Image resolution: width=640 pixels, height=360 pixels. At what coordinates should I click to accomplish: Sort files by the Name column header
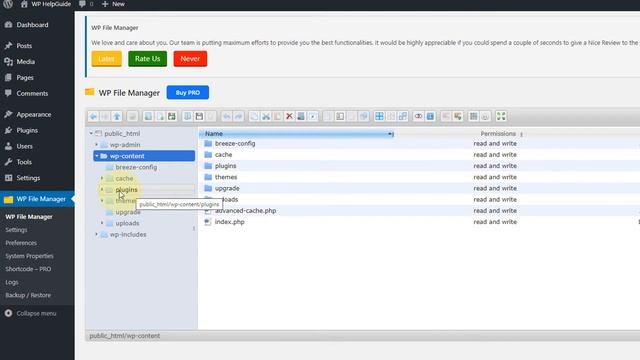click(296, 133)
